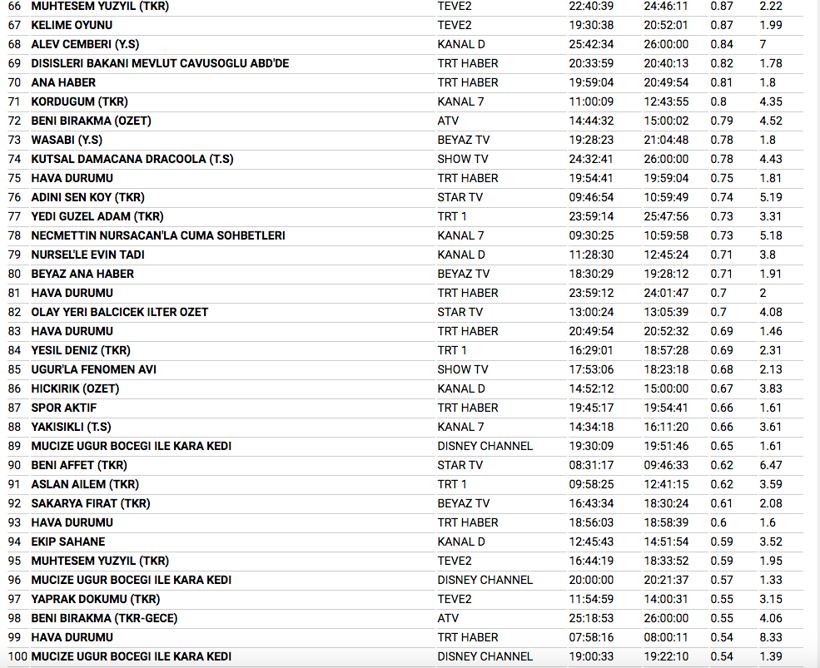The height and width of the screenshot is (668, 820).
Task: Click row number 100 in the list
Action: [x=15, y=656]
